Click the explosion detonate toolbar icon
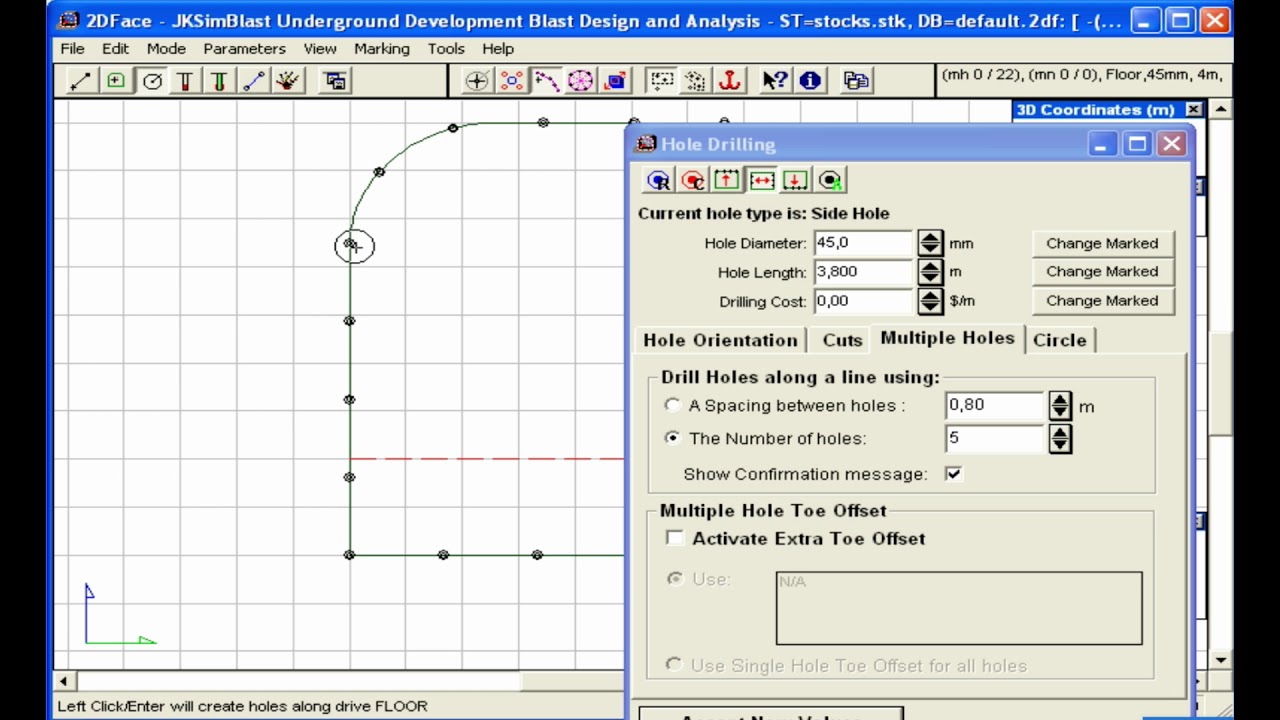This screenshot has height=720, width=1280. click(x=288, y=81)
